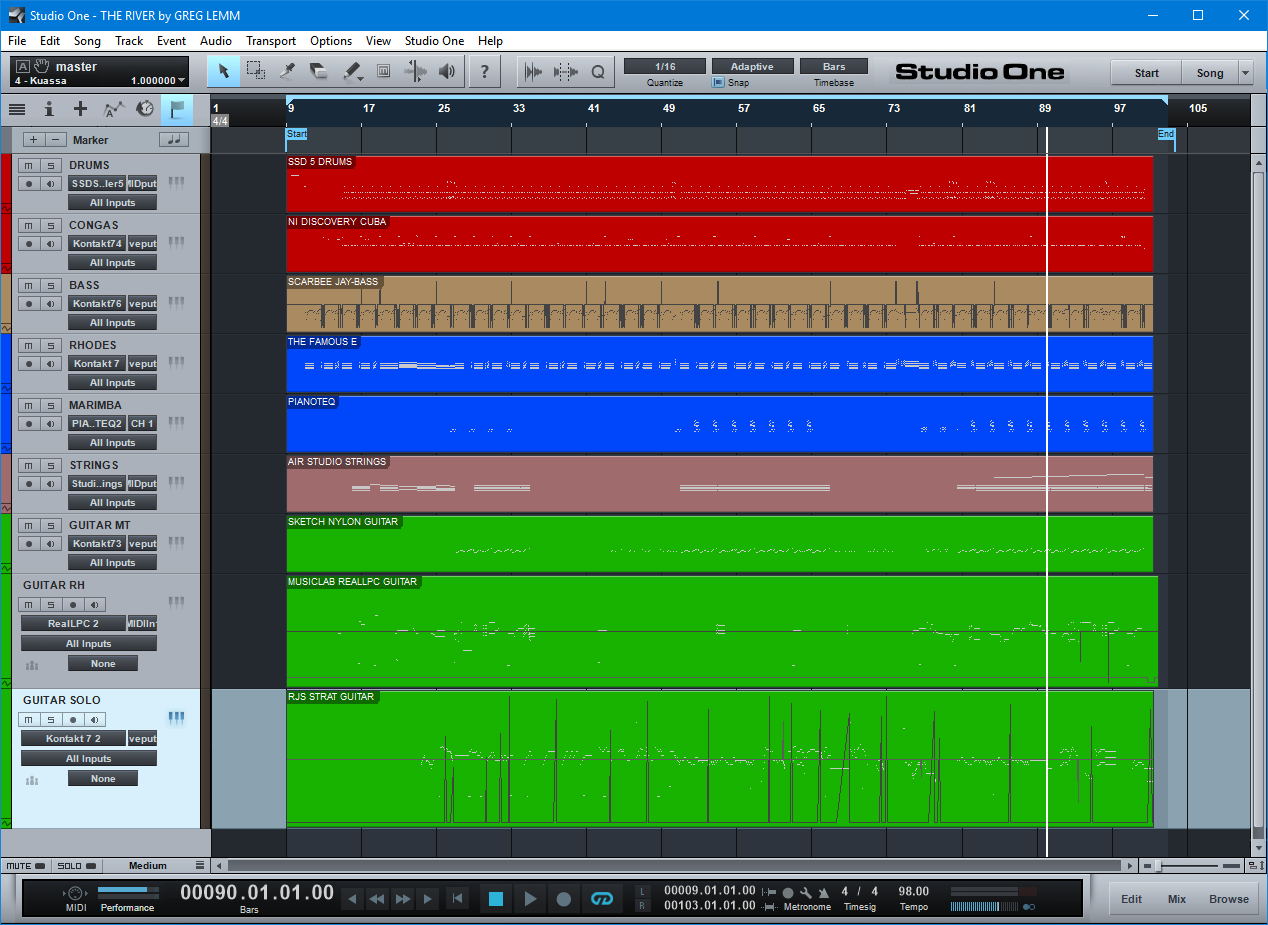Open the Audio menu
The width and height of the screenshot is (1268, 925).
click(x=216, y=41)
